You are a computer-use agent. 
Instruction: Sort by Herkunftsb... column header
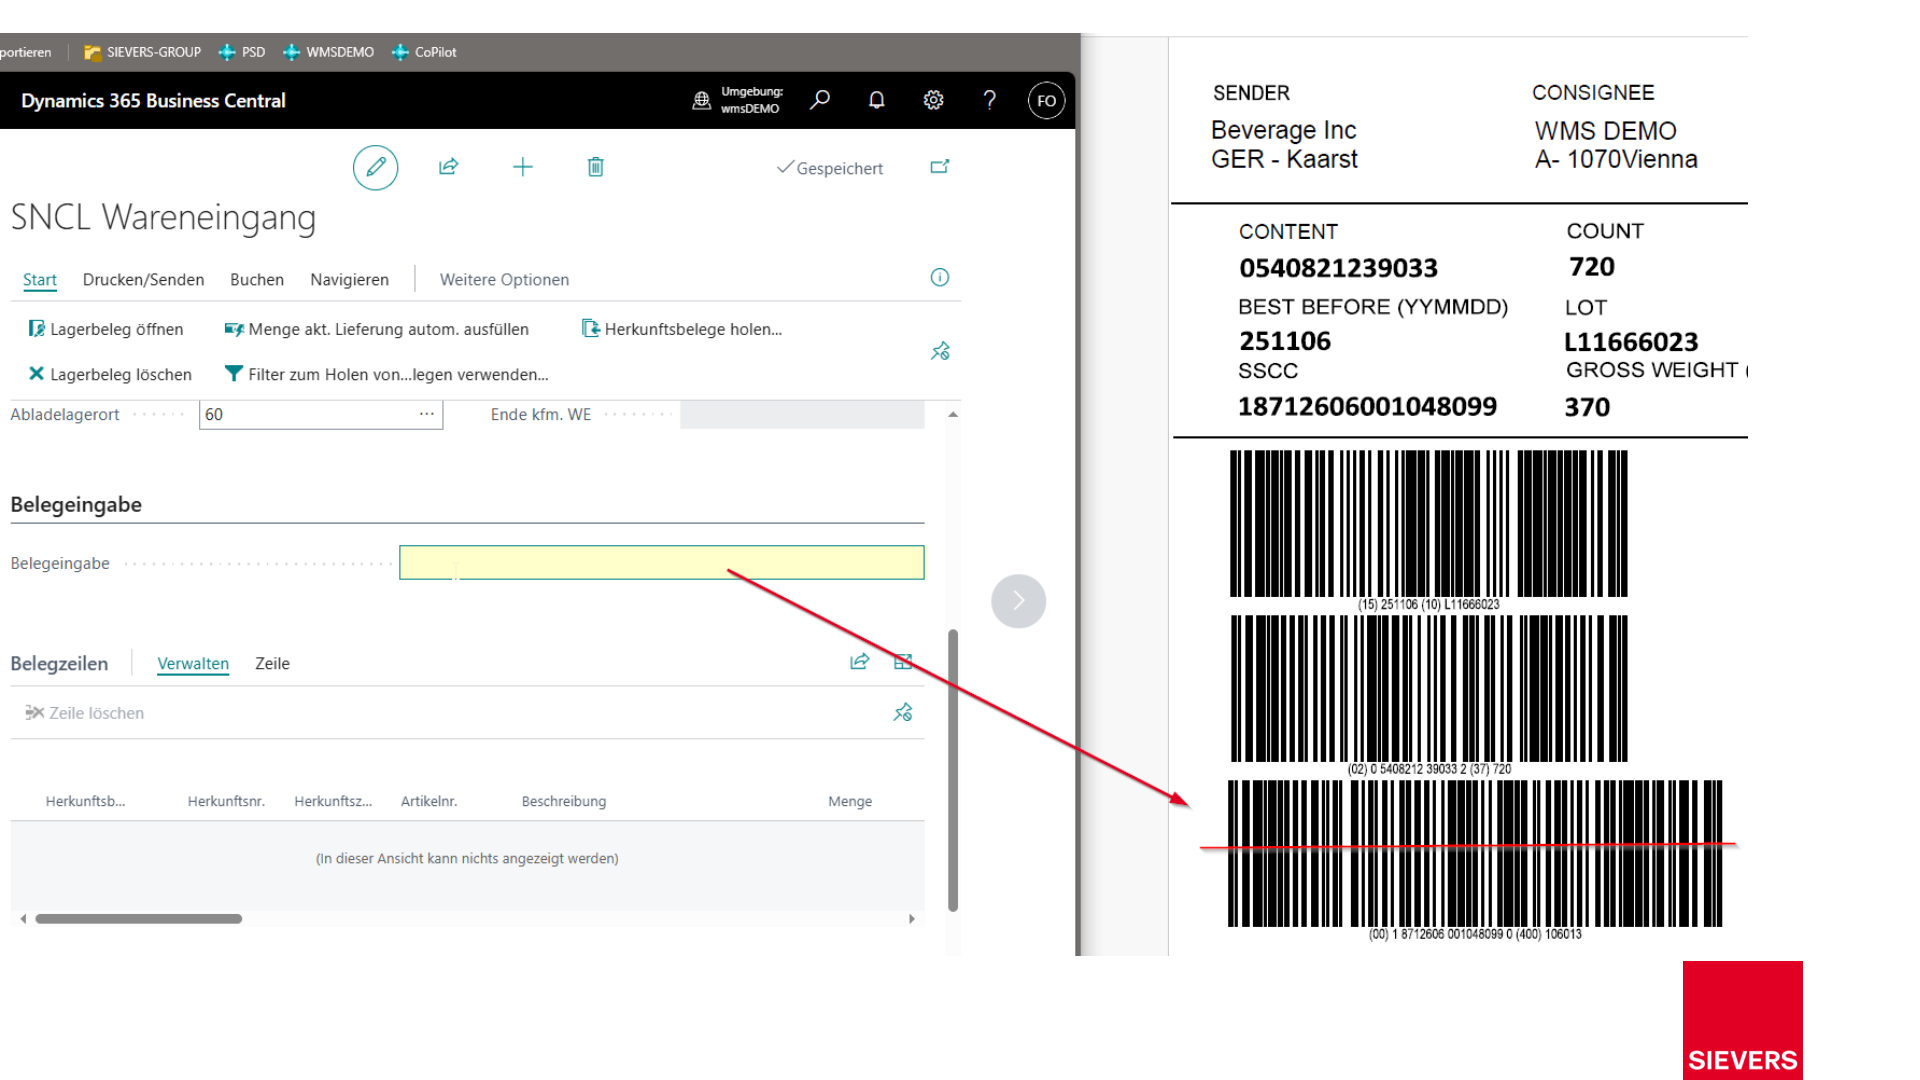85,801
